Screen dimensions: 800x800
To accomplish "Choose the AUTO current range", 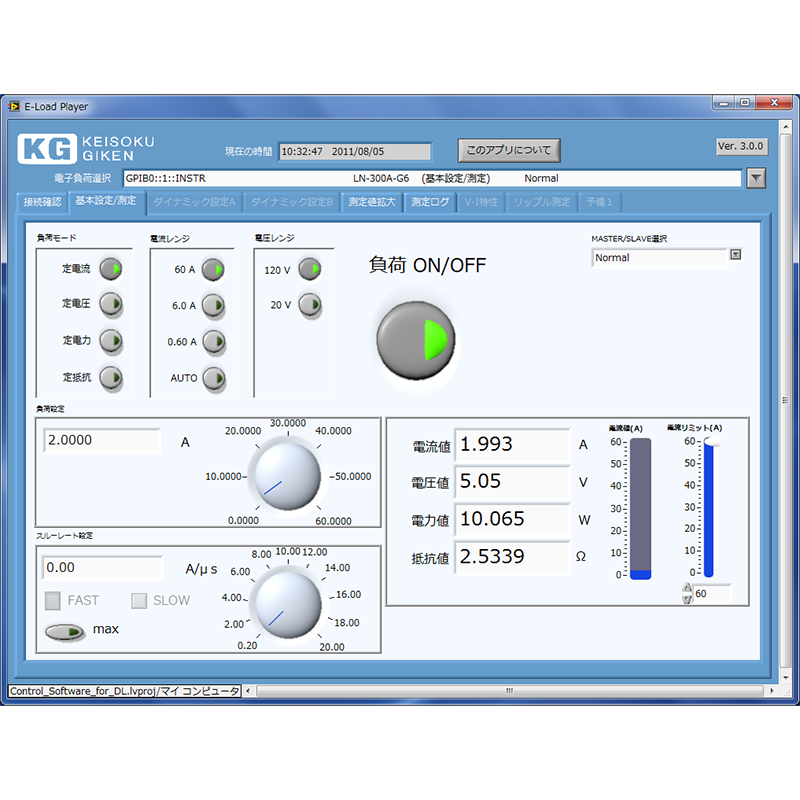I will coord(213,378).
